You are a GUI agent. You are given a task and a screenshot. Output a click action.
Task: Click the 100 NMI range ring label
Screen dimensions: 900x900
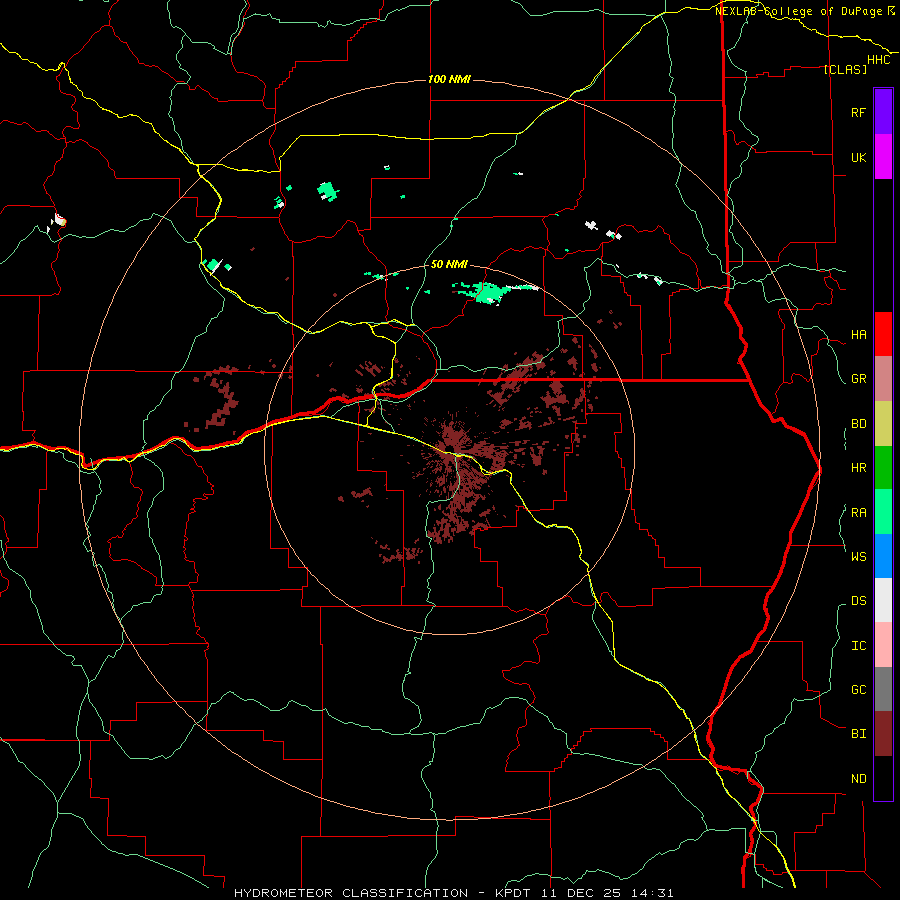point(449,79)
